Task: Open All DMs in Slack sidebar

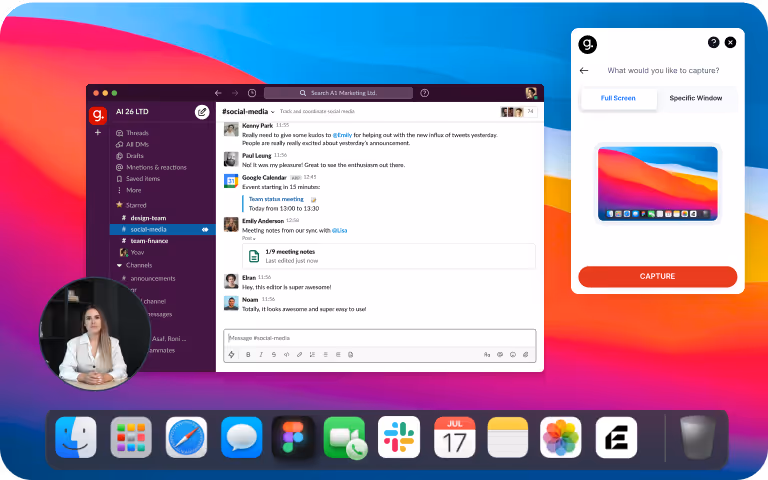Action: pyautogui.click(x=132, y=144)
